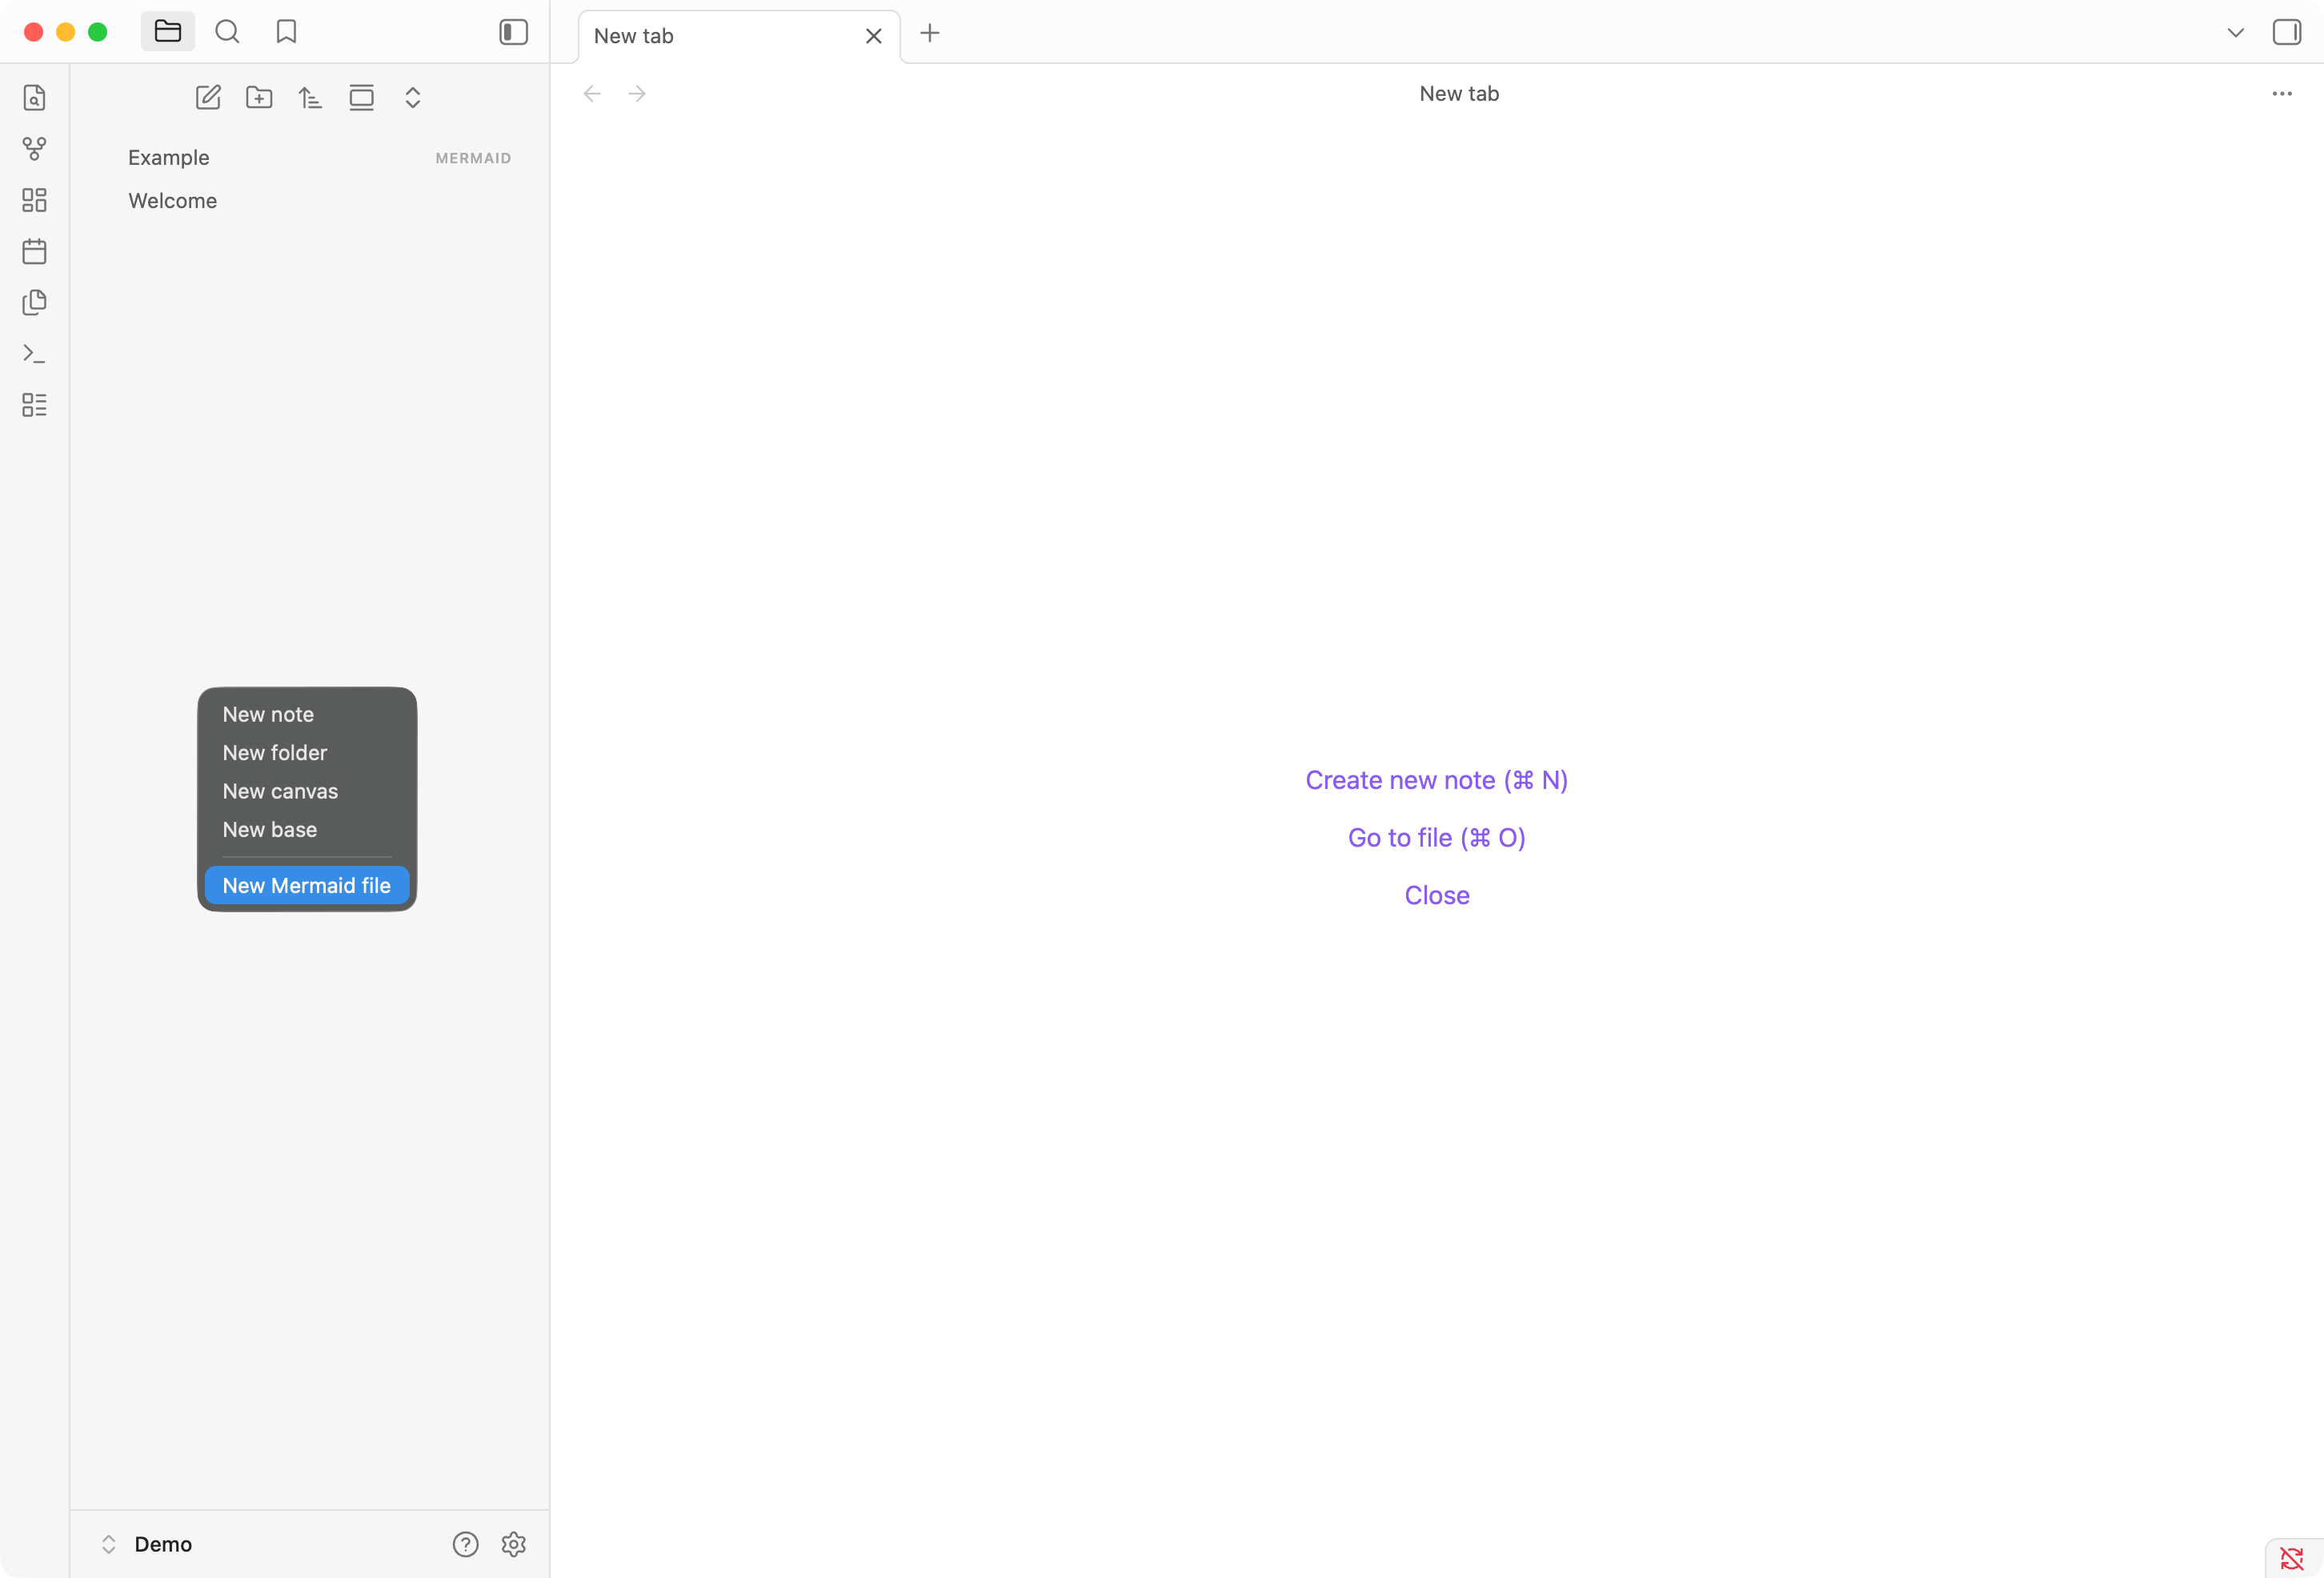Viewport: 2324px width, 1578px height.
Task: Click the new note pencil icon
Action: click(208, 97)
